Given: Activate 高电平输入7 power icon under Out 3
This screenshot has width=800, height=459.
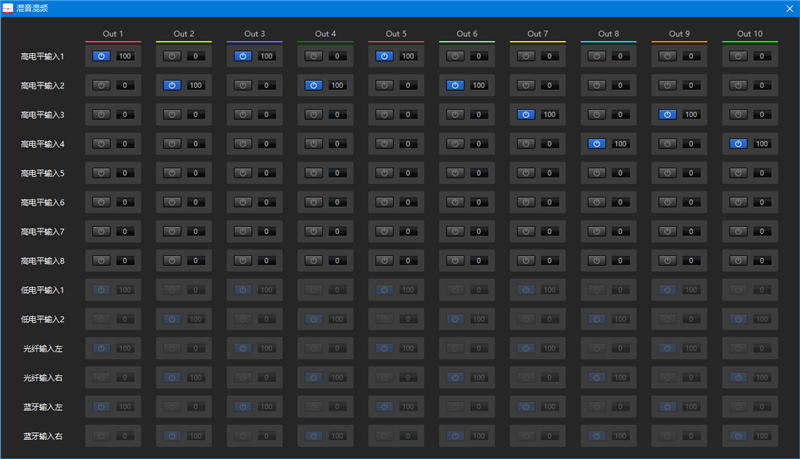Looking at the screenshot, I should click(242, 231).
